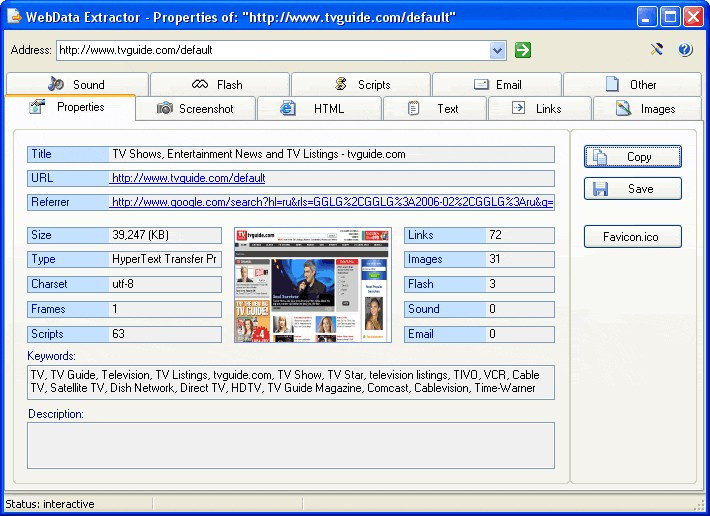The width and height of the screenshot is (710, 516).
Task: Click the Other tab page icon
Action: [x=612, y=84]
